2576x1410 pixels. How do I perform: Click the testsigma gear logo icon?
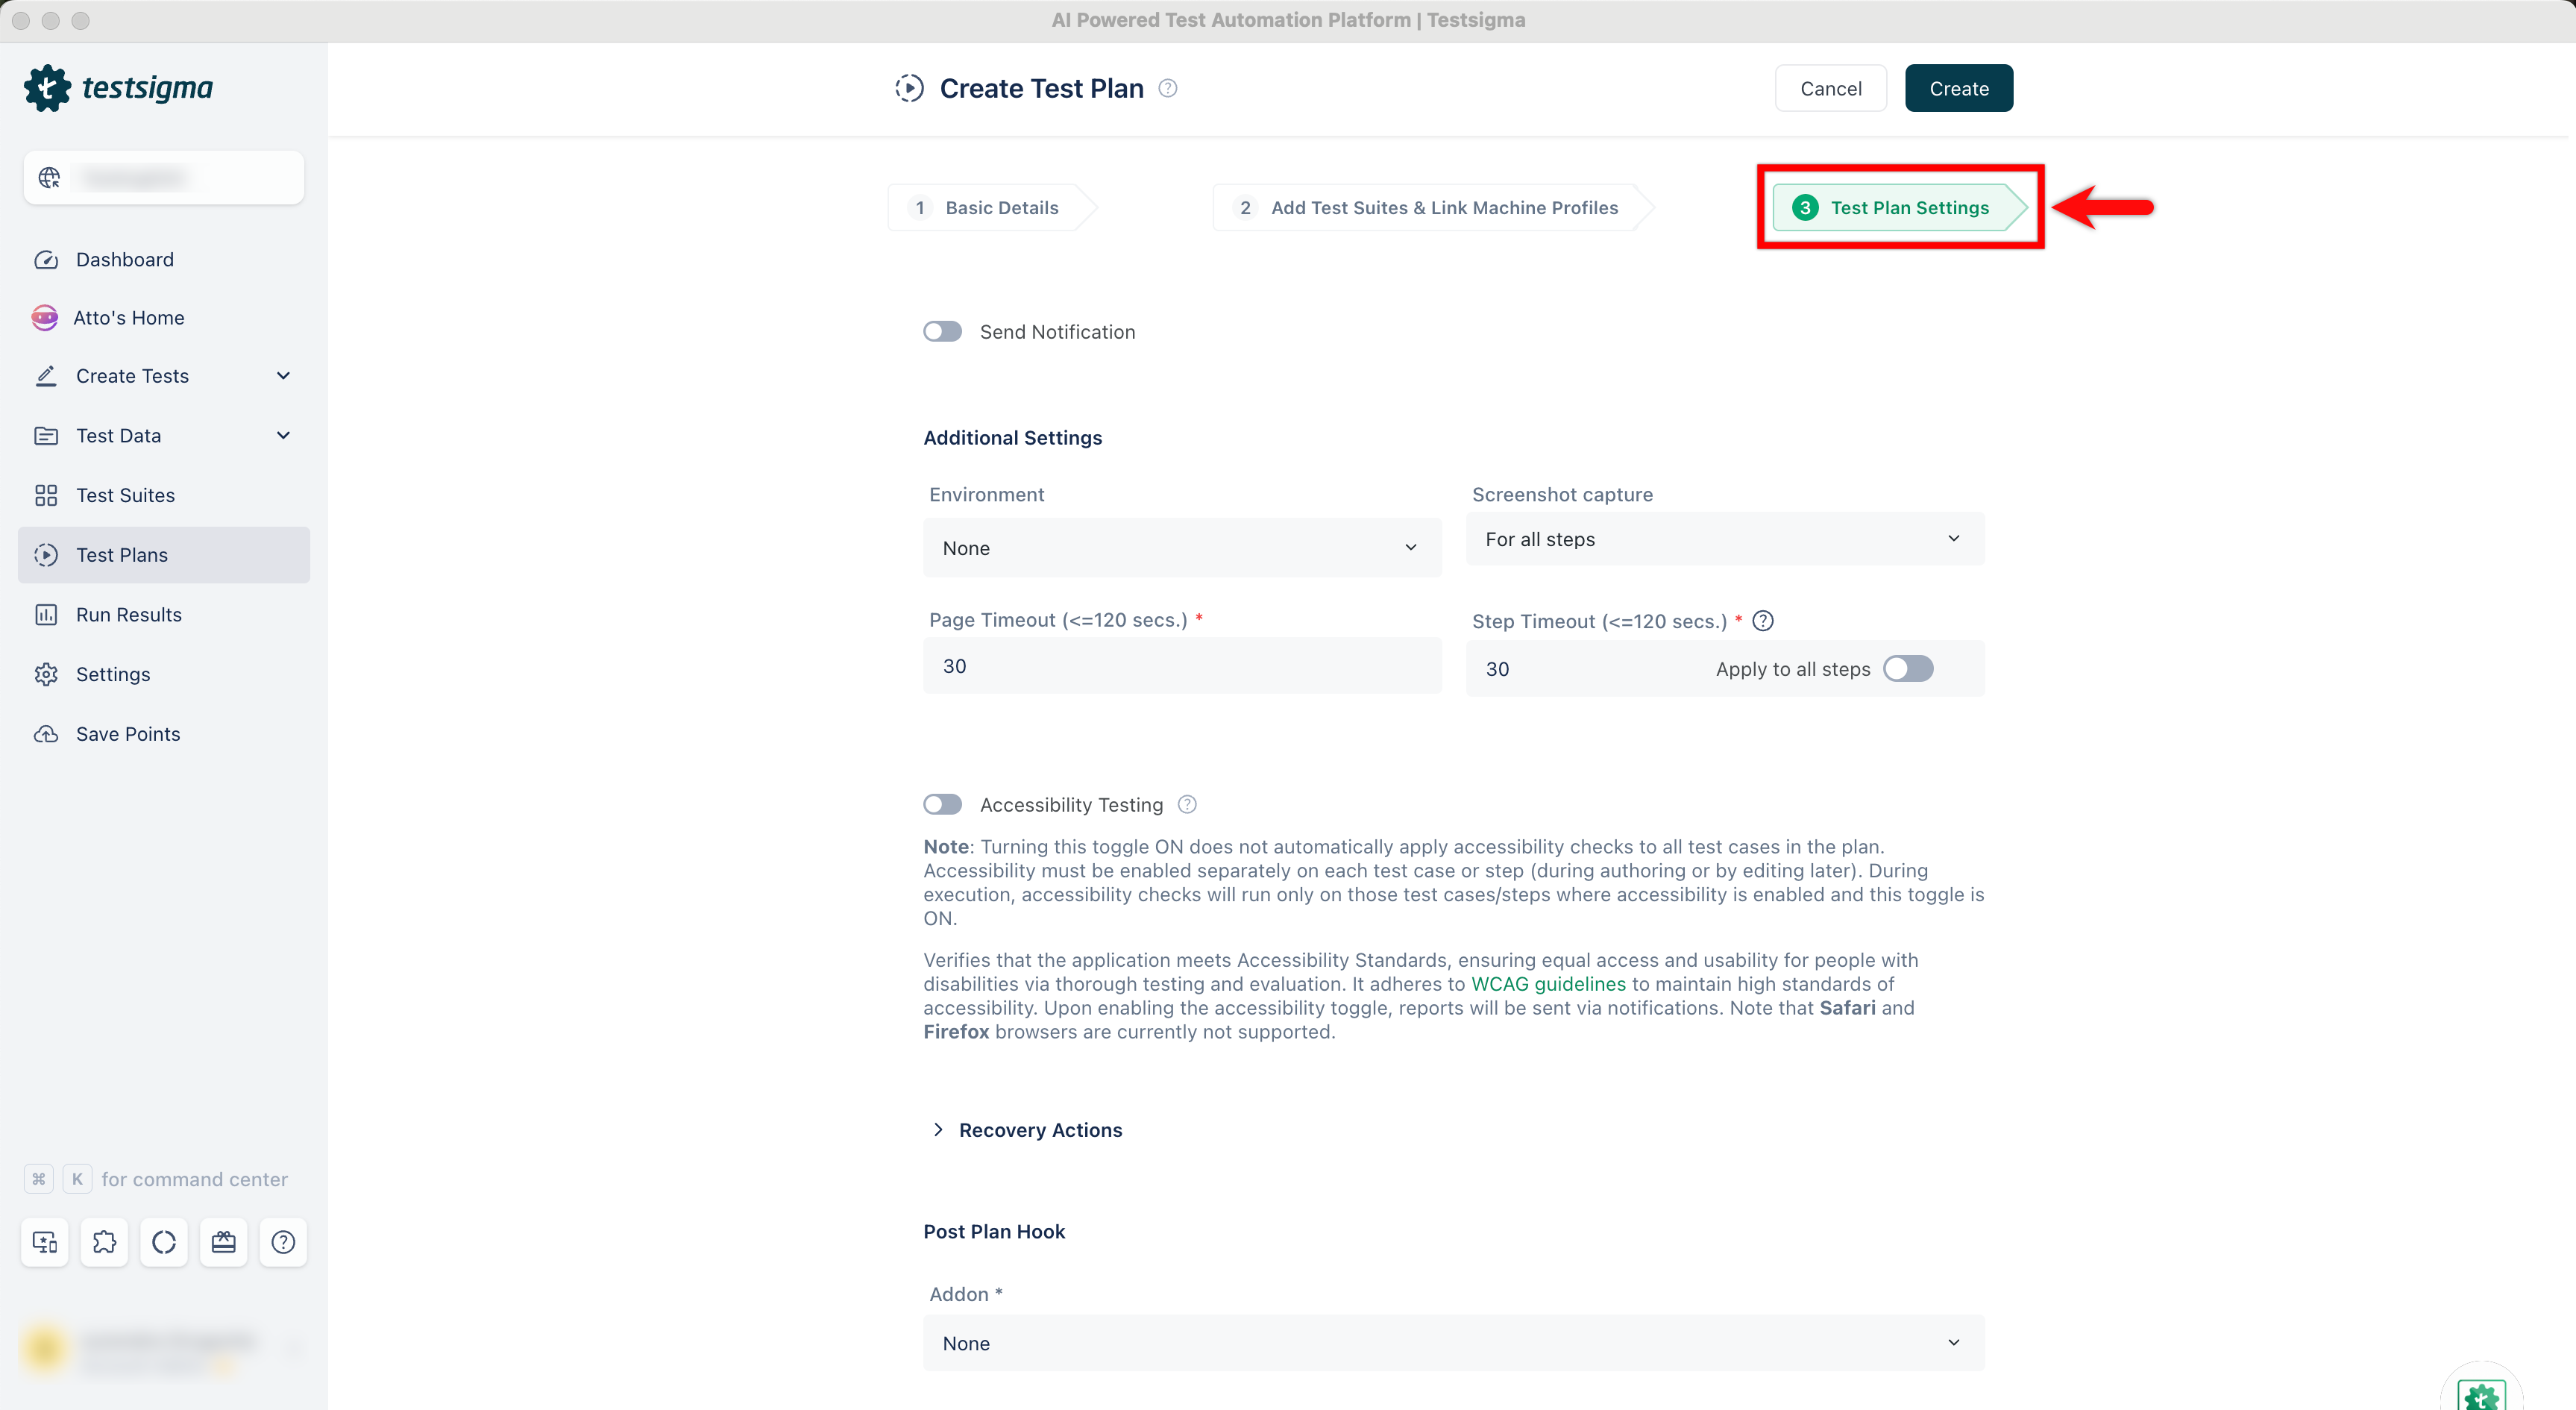tap(47, 88)
